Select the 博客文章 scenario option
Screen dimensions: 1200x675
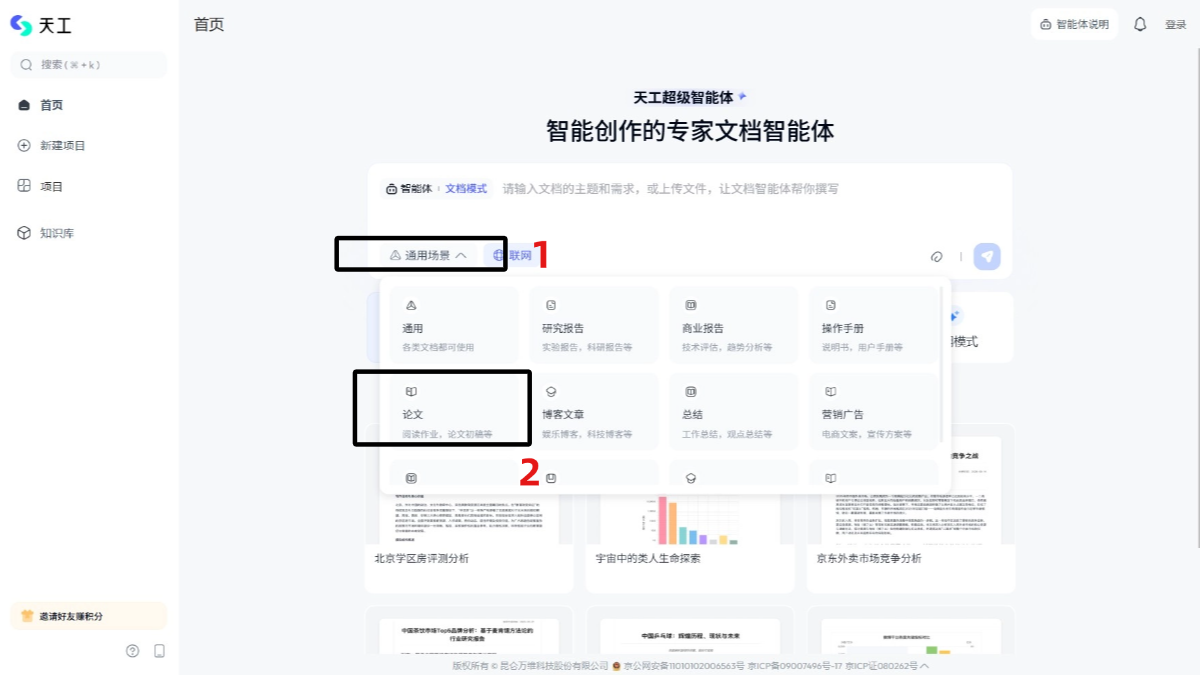click(x=594, y=411)
